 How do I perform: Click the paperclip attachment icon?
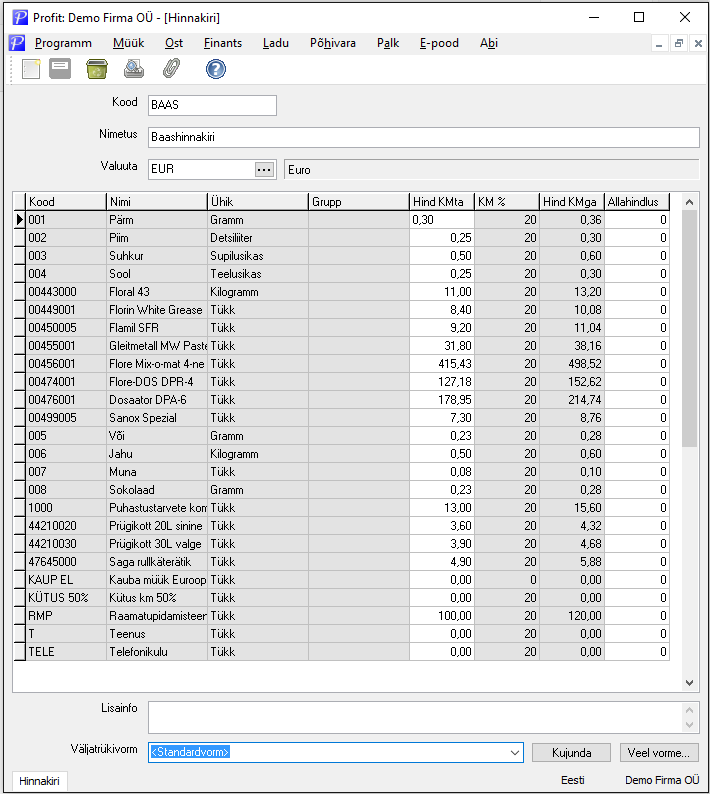pyautogui.click(x=171, y=69)
